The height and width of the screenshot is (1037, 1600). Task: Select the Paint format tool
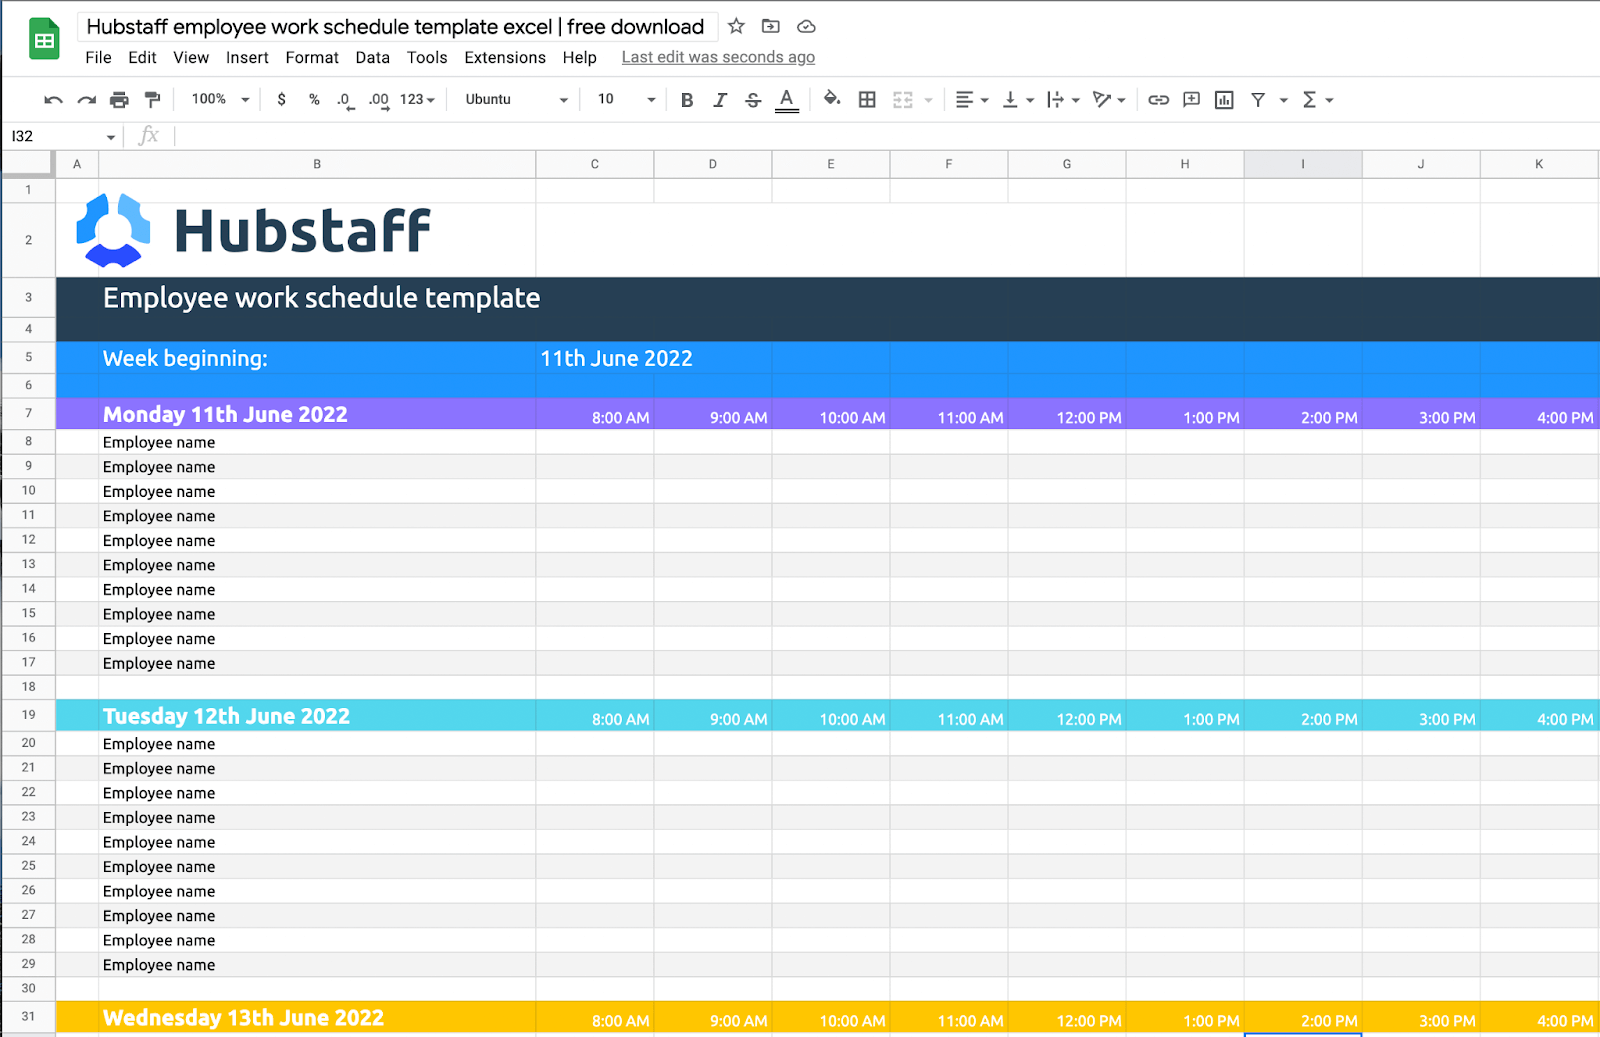click(151, 99)
